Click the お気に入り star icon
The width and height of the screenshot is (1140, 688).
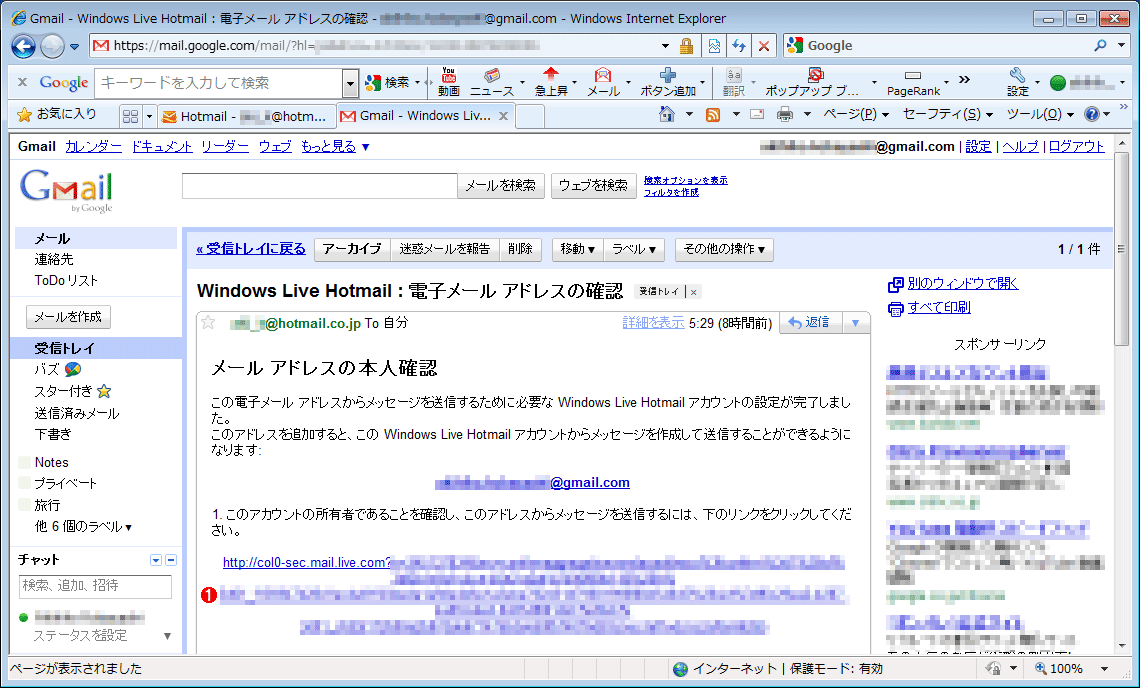[x=24, y=115]
